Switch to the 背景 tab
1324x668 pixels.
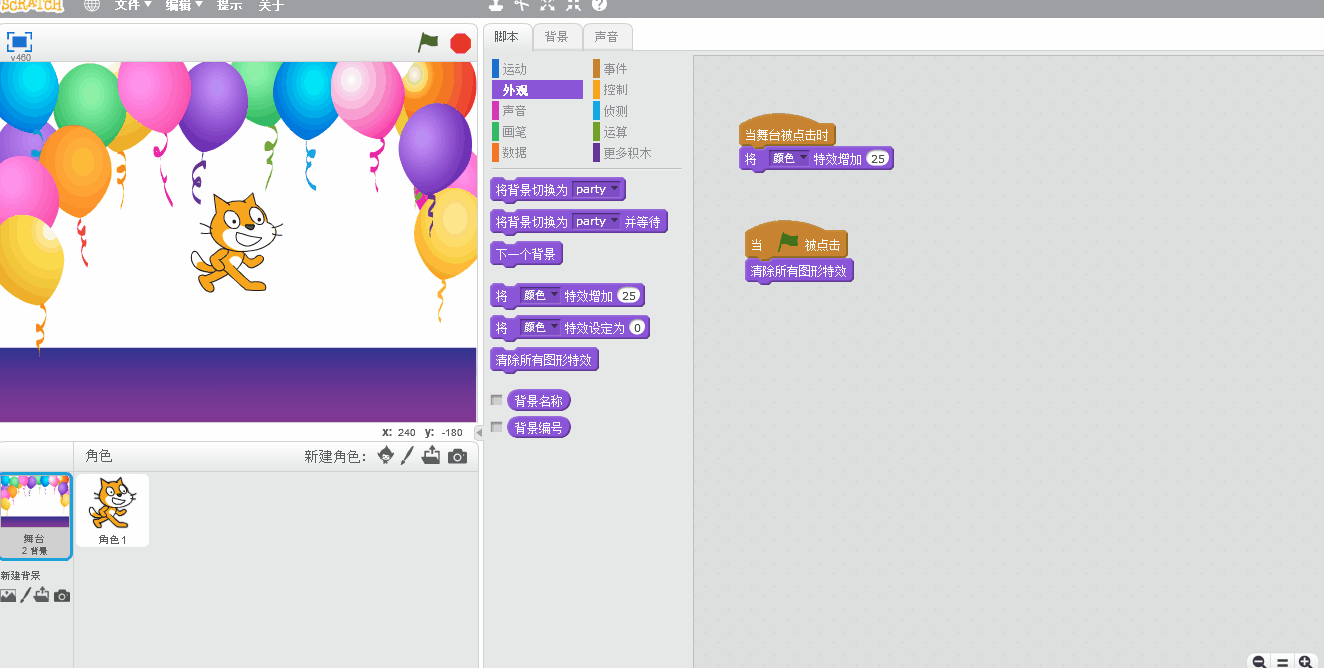click(x=557, y=37)
